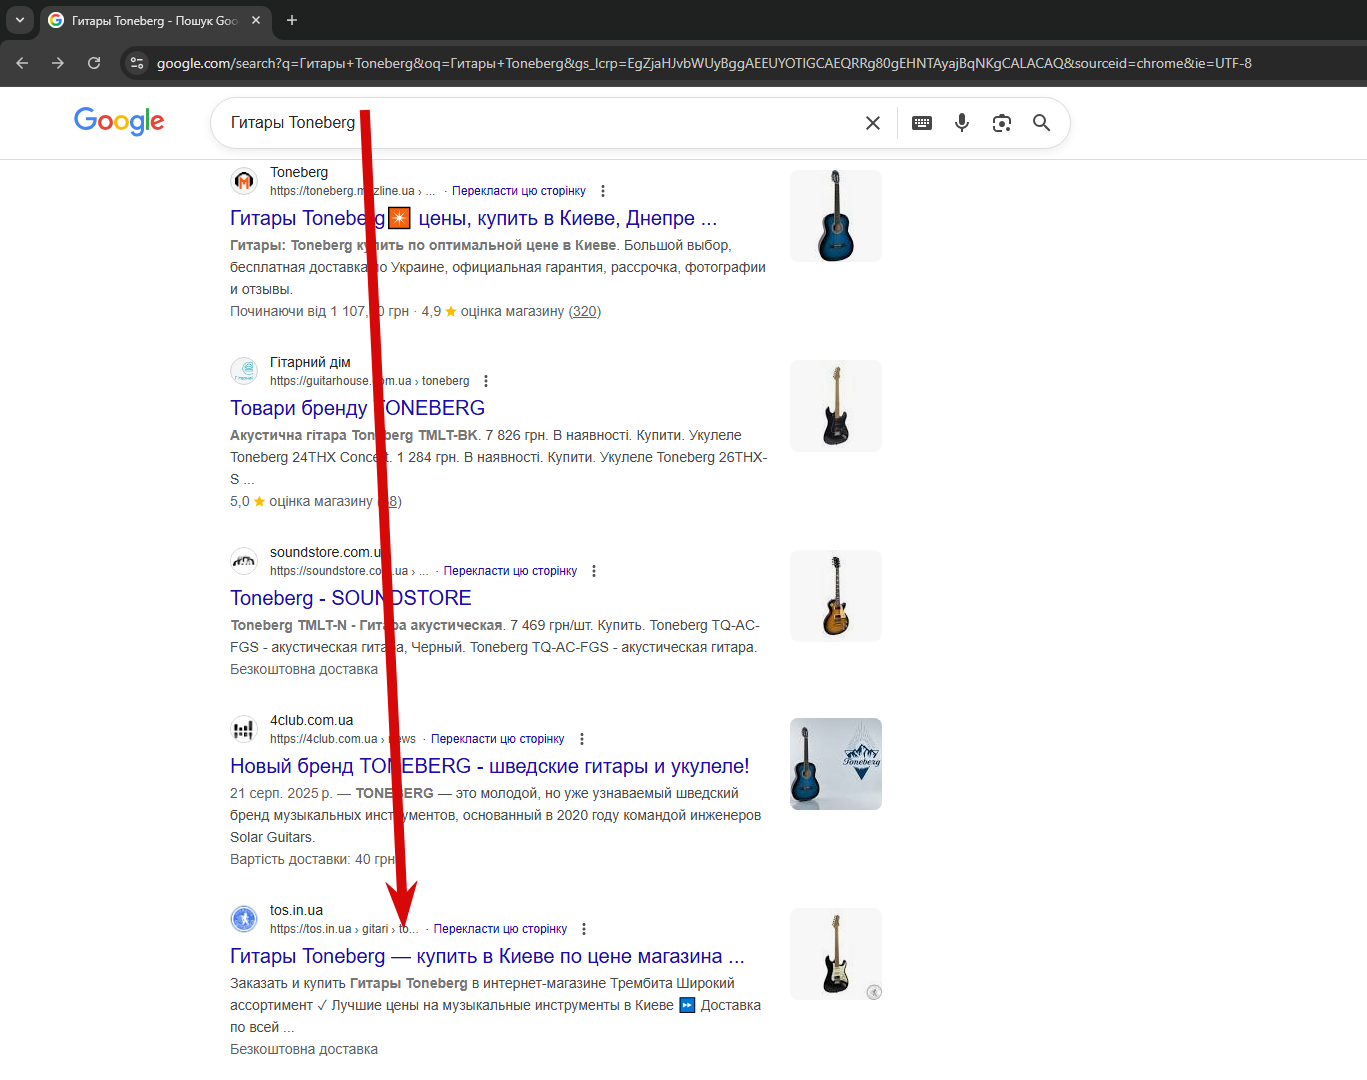1367x1080 pixels.
Task: Open more options for Toneberg muzline result
Action: pos(602,191)
